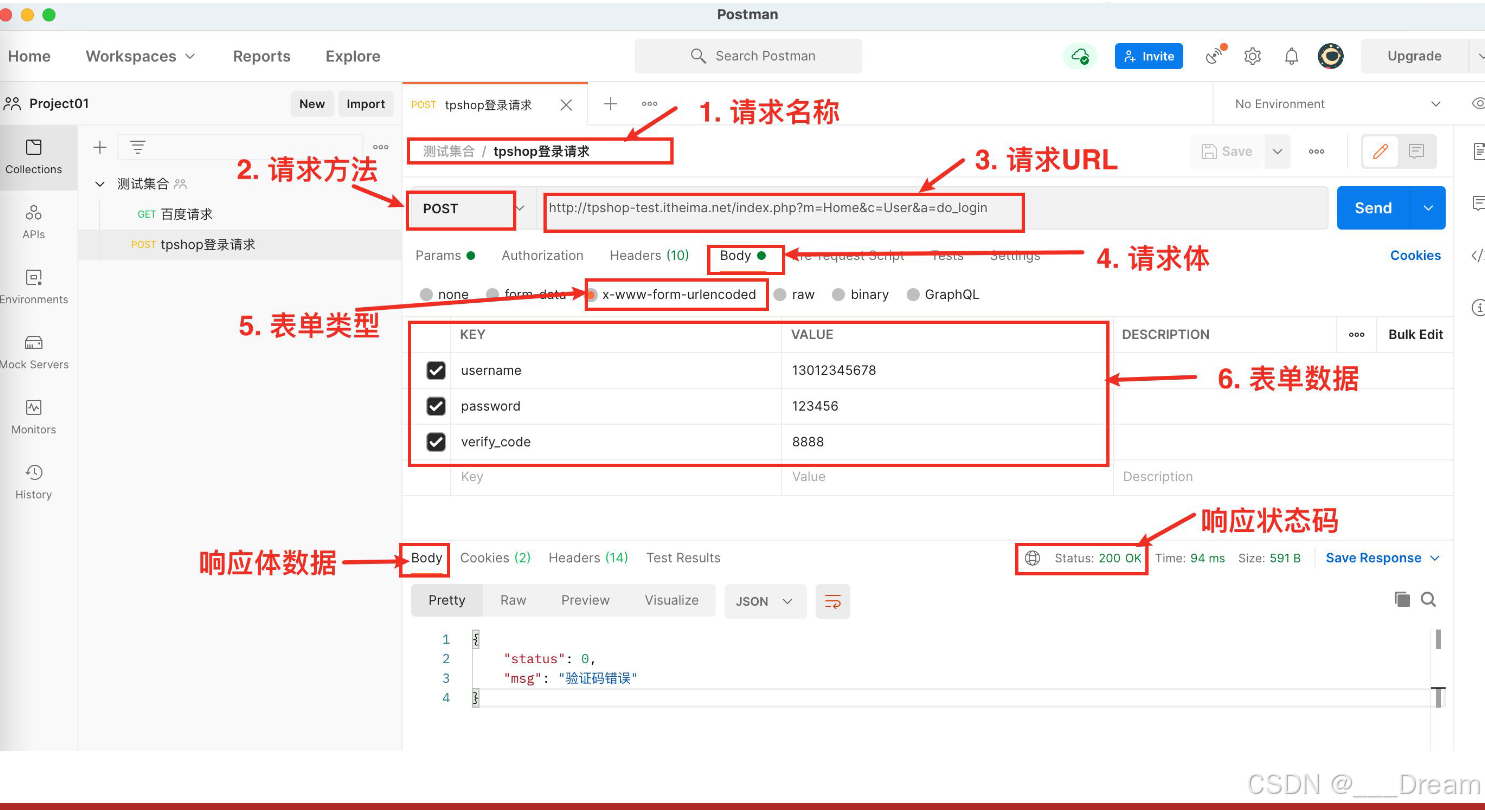This screenshot has height=810, width=1485.
Task: Search the response body with magnifier icon
Action: [1429, 599]
